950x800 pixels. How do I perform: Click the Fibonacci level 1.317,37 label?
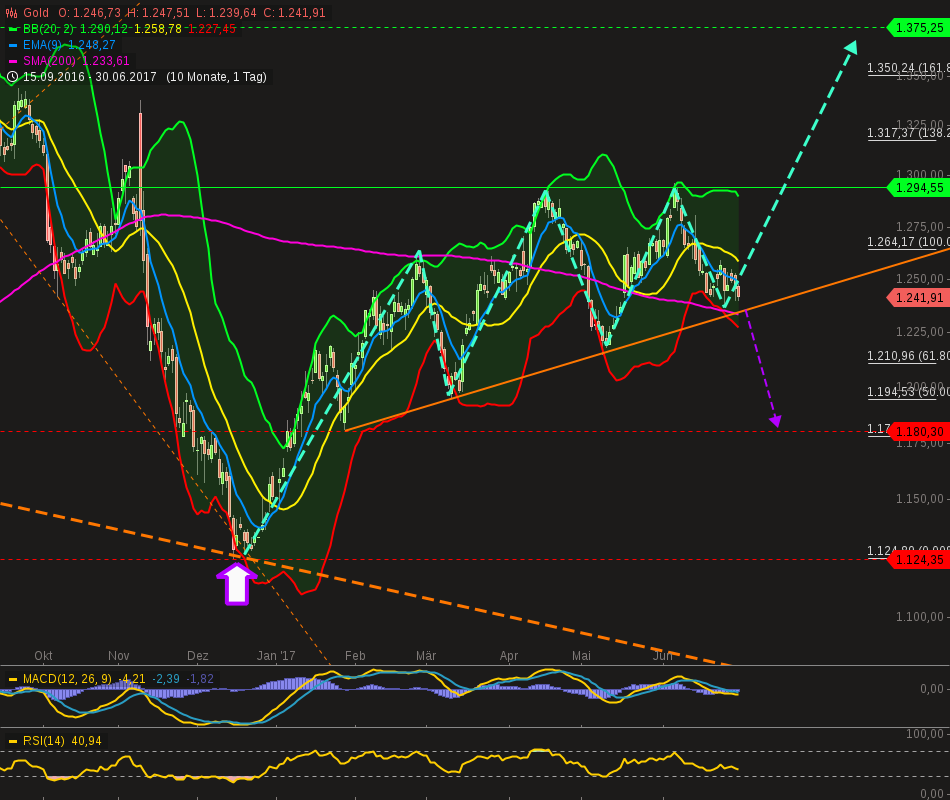click(x=908, y=133)
